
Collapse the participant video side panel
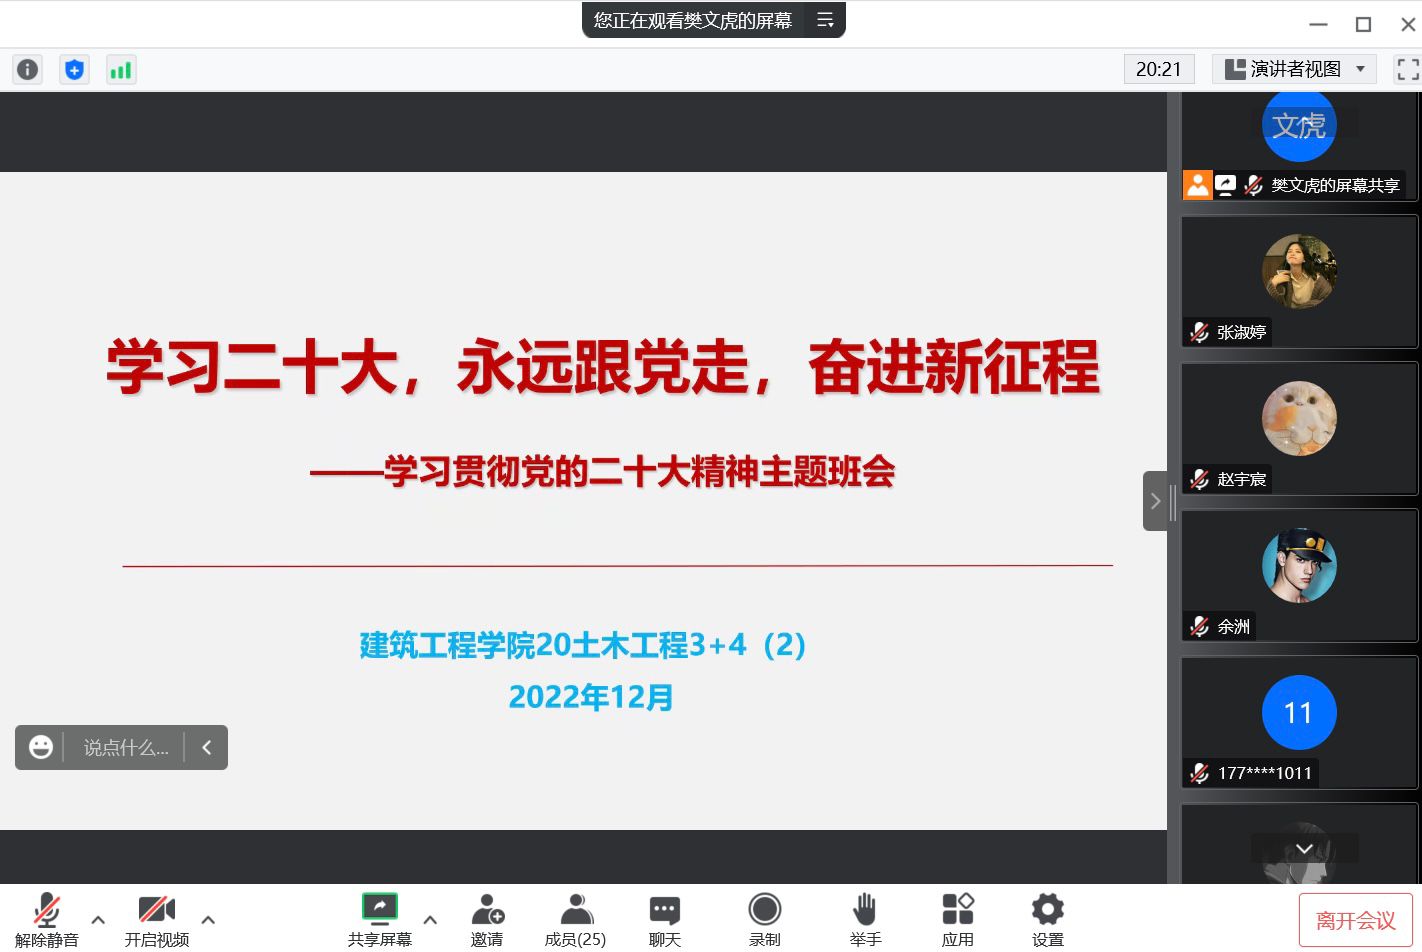coord(1155,501)
